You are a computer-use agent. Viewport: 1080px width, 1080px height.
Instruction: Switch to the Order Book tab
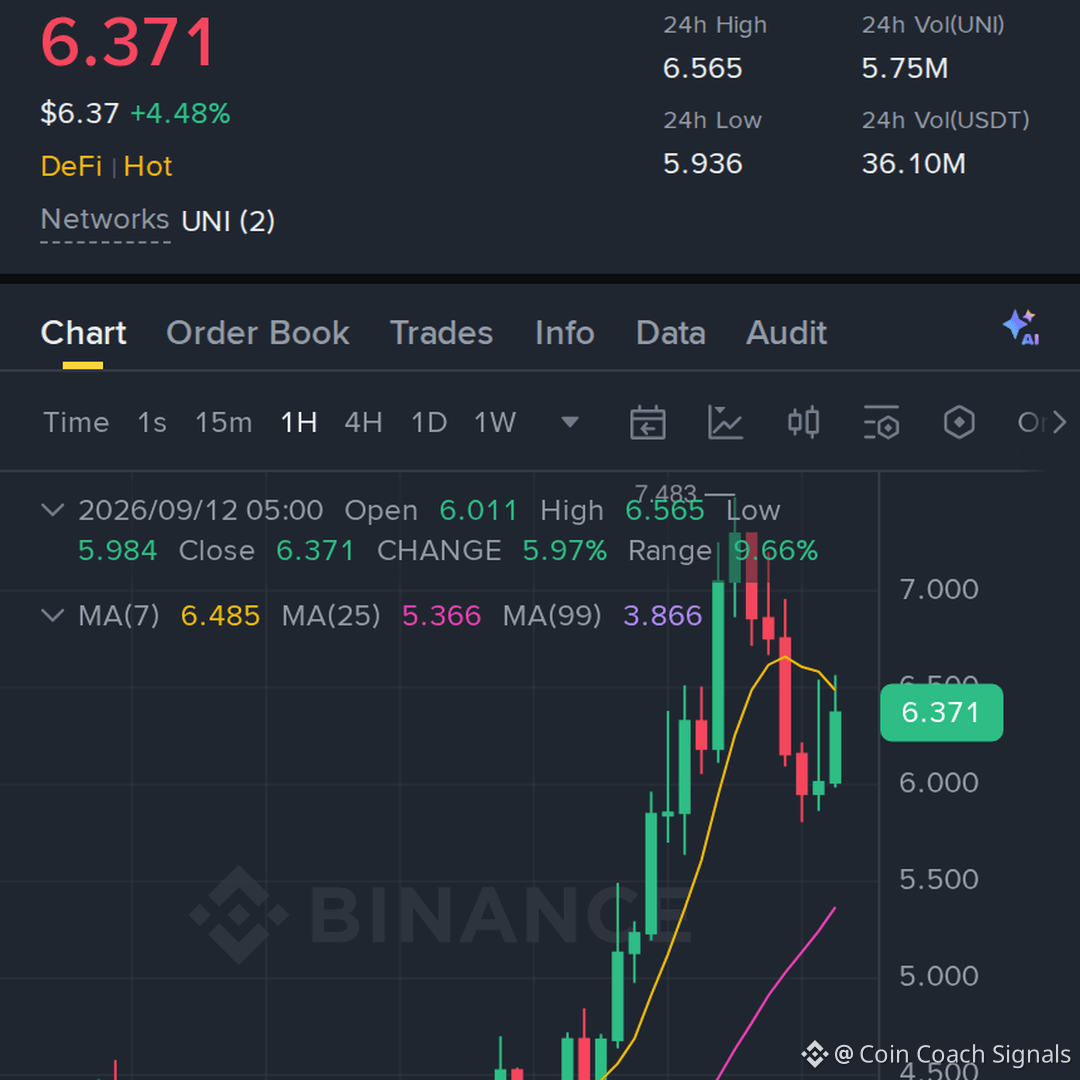(x=258, y=333)
